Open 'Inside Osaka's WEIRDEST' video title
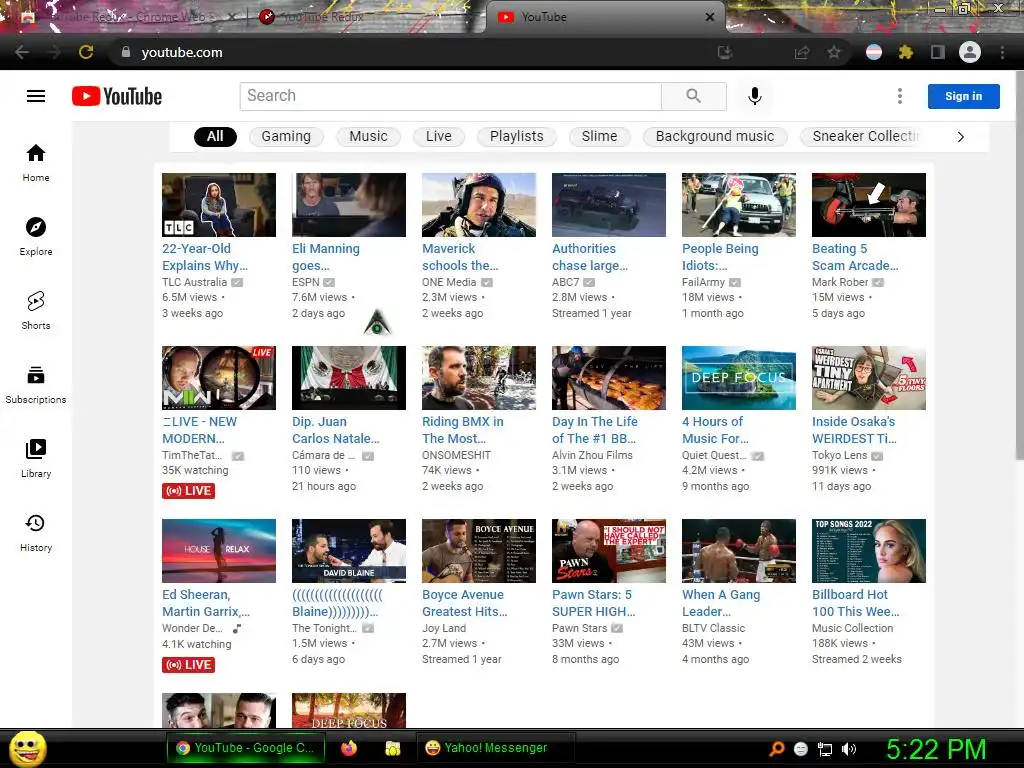Screen dimensions: 1024x768 click(x=854, y=430)
